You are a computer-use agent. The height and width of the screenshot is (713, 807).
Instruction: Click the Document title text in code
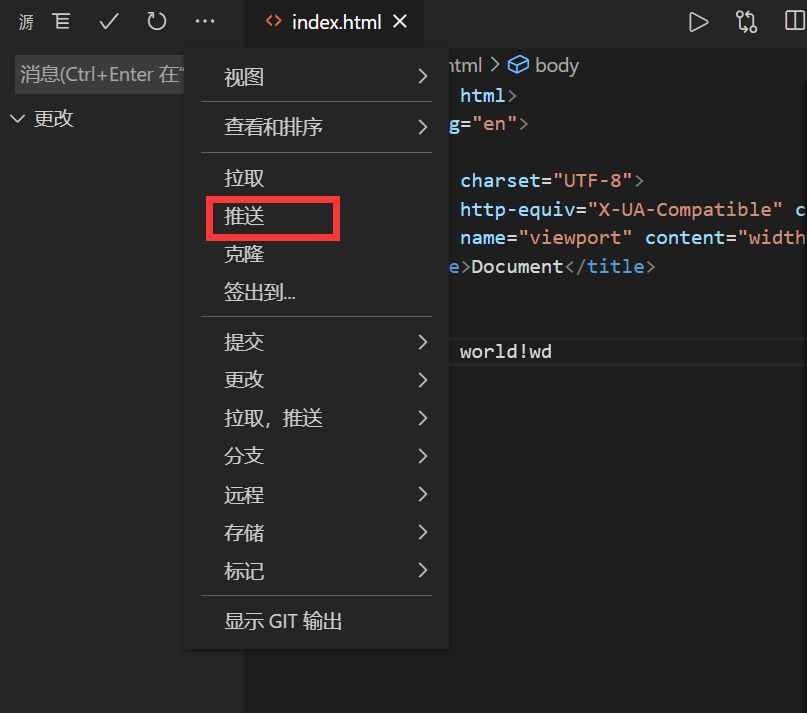pos(517,267)
